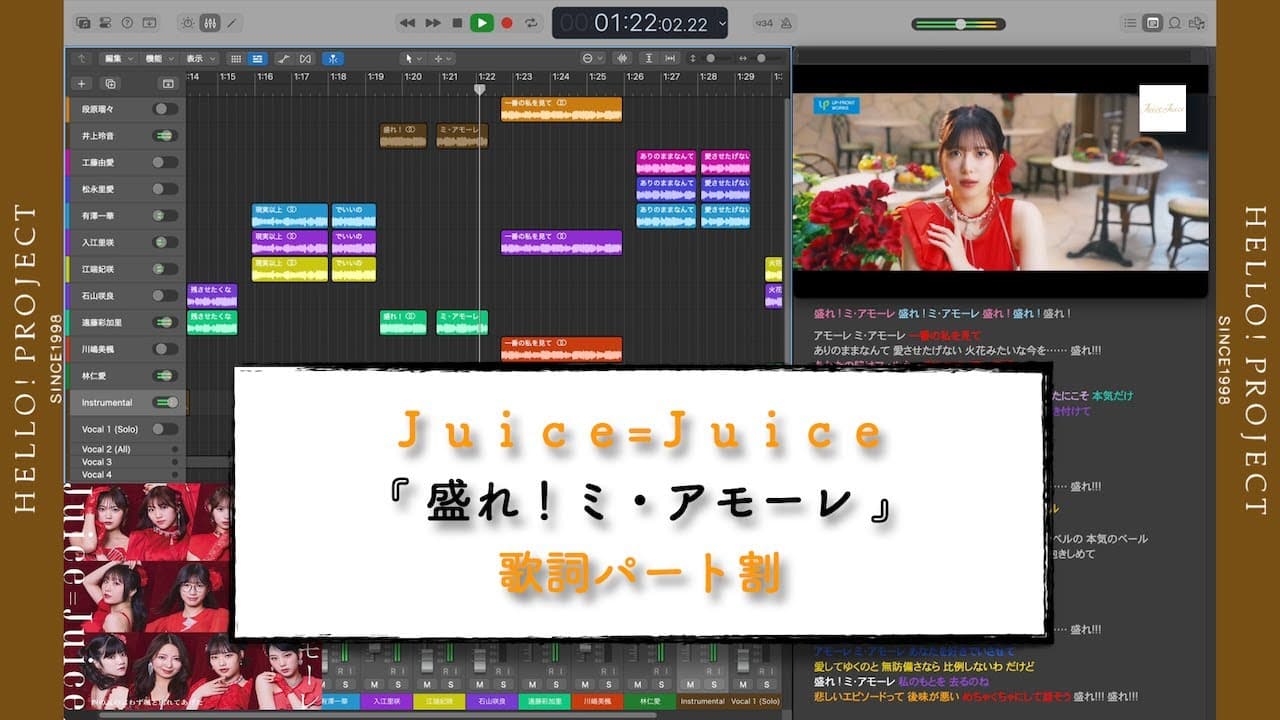The width and height of the screenshot is (1280, 720).
Task: Add a new track with plus button
Action: click(x=82, y=84)
